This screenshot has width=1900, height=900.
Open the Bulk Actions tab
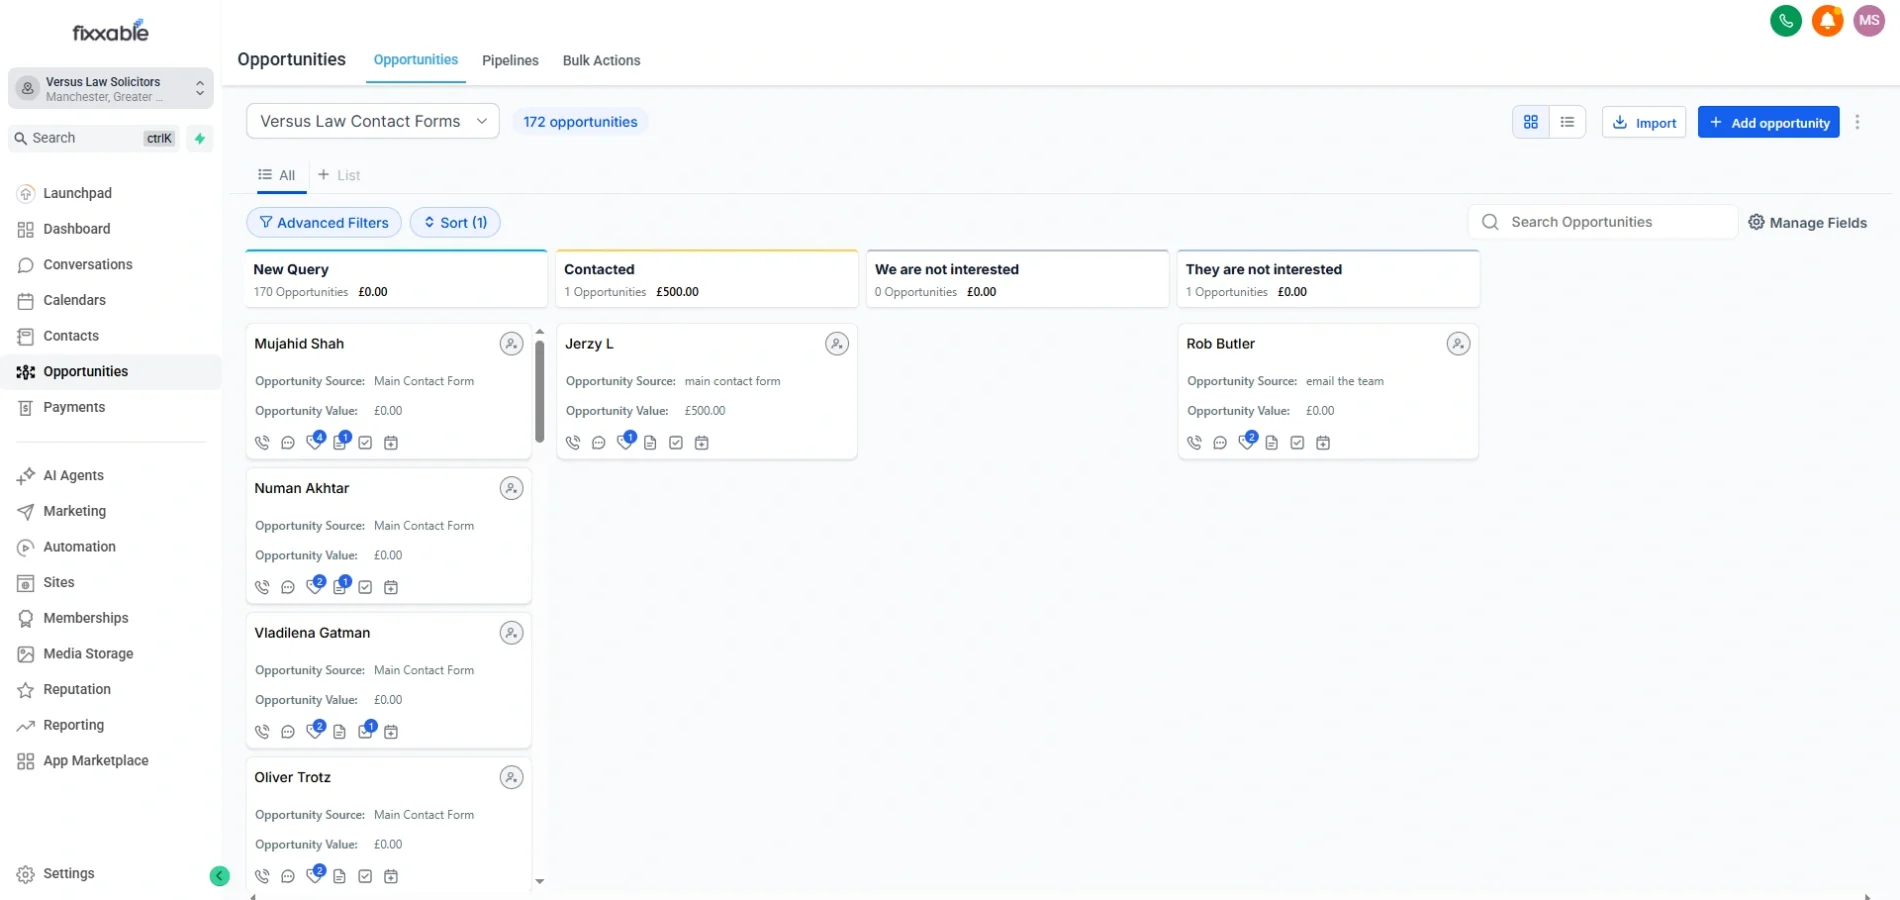click(601, 60)
